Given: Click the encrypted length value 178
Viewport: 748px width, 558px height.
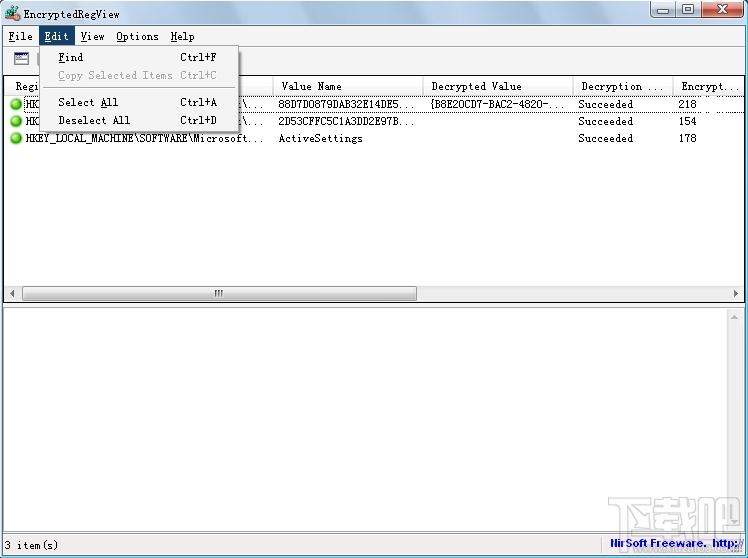Looking at the screenshot, I should pos(687,138).
